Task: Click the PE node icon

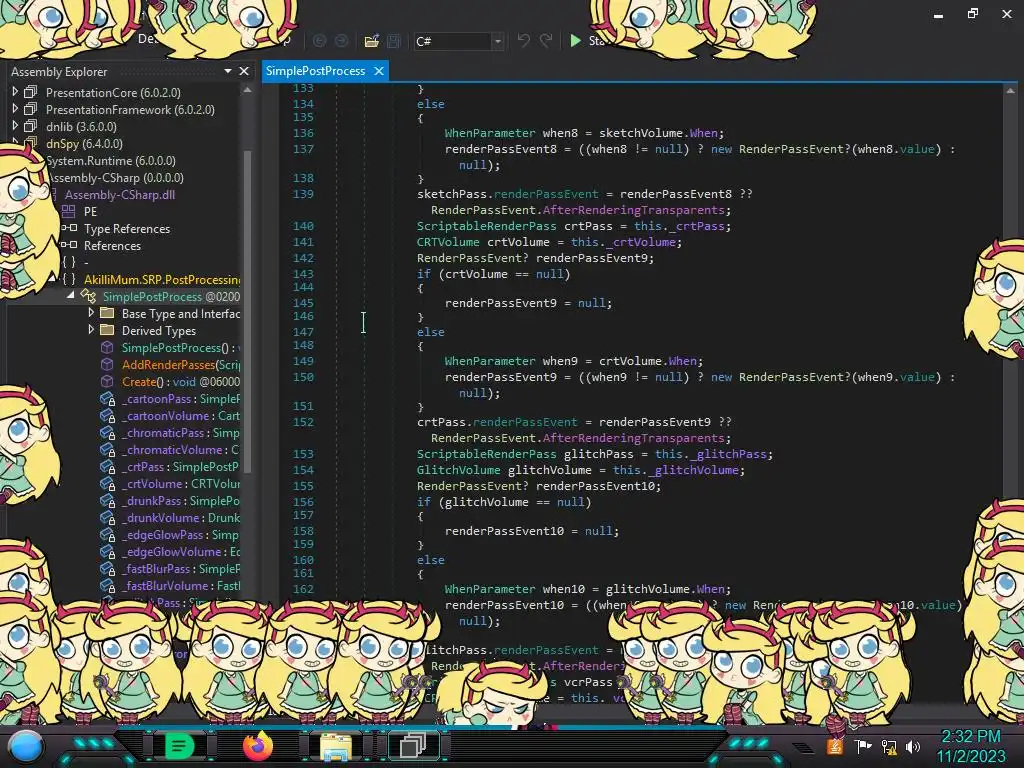Action: [69, 211]
